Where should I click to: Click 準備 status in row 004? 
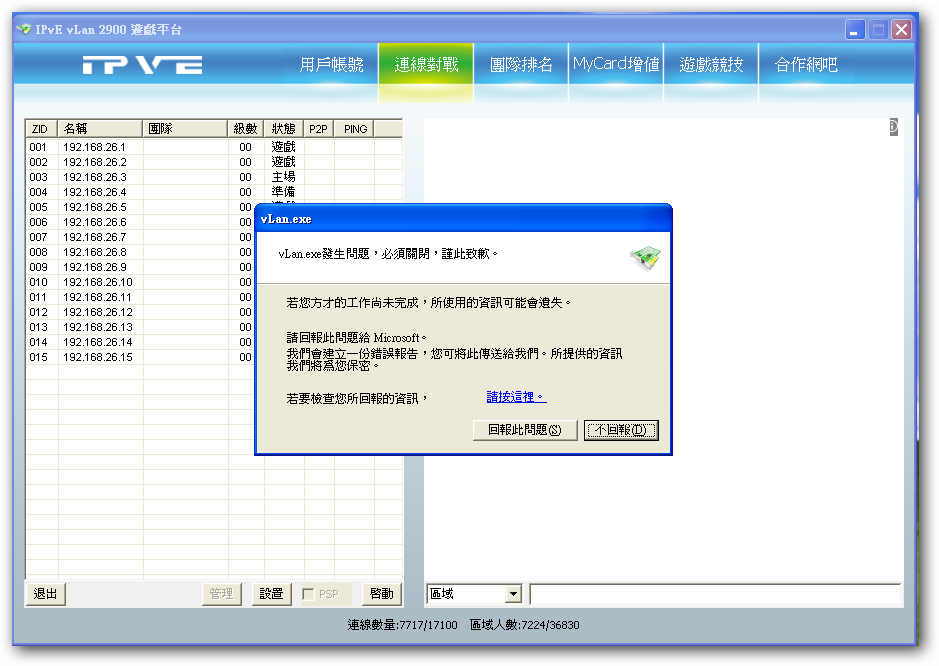point(283,192)
